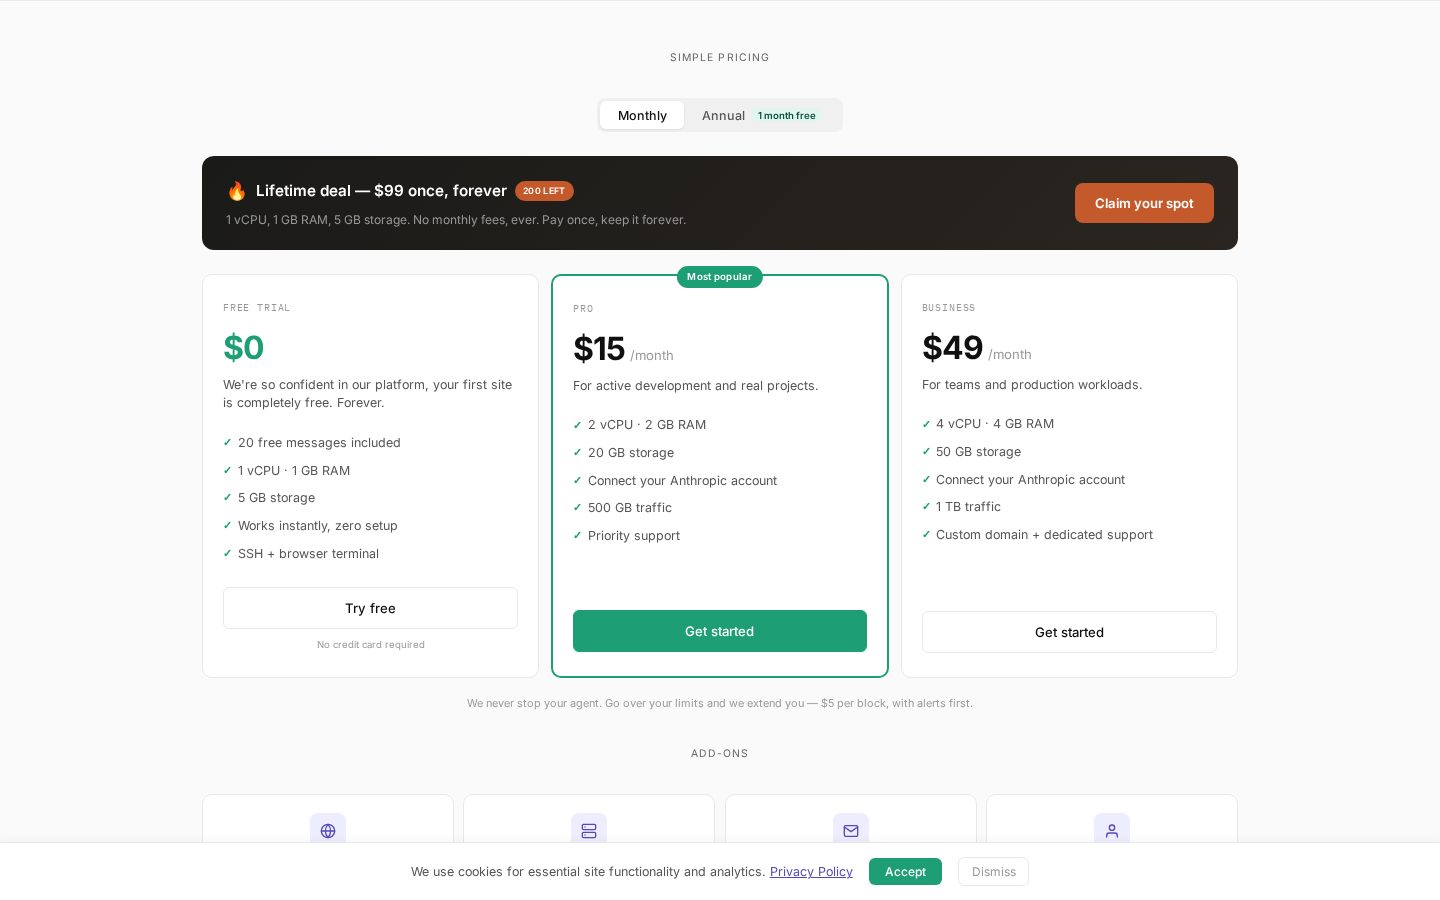Click 'No credit card required' note

click(x=371, y=644)
